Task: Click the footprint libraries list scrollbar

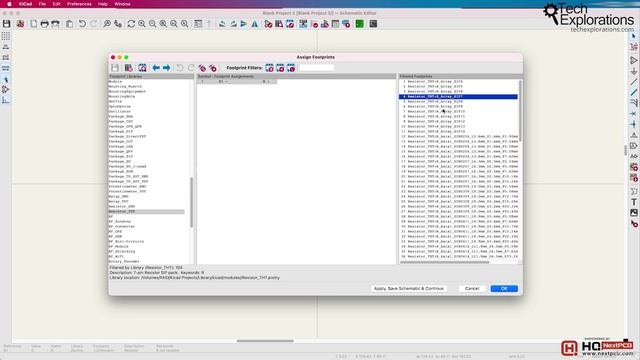Action: coord(191,202)
